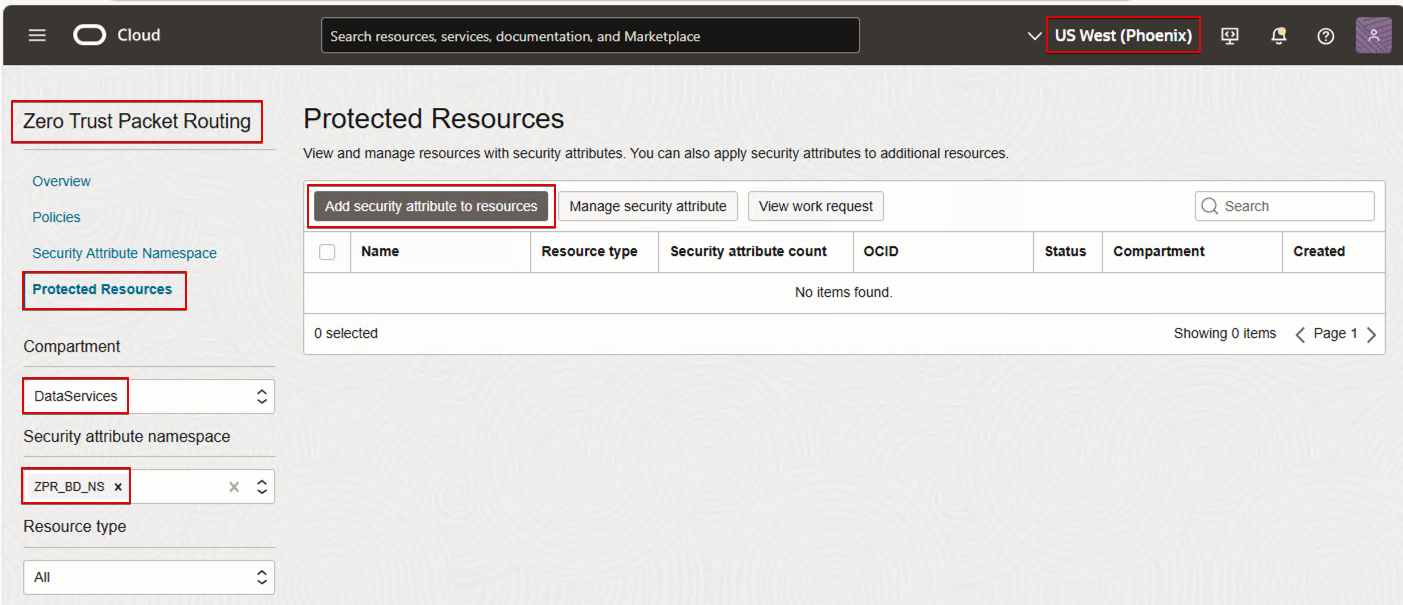Go to Overview in the sidebar
Viewport: 1403px width, 605px height.
(61, 181)
